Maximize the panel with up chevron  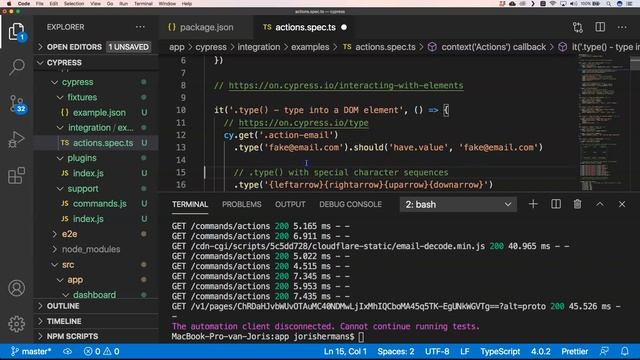tap(600, 204)
